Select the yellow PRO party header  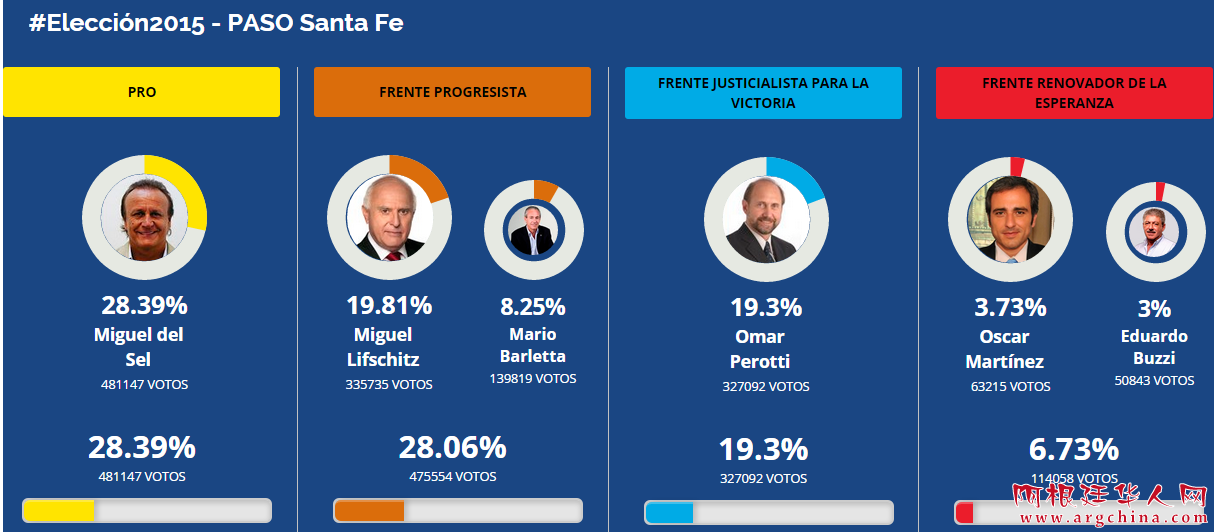point(142,92)
